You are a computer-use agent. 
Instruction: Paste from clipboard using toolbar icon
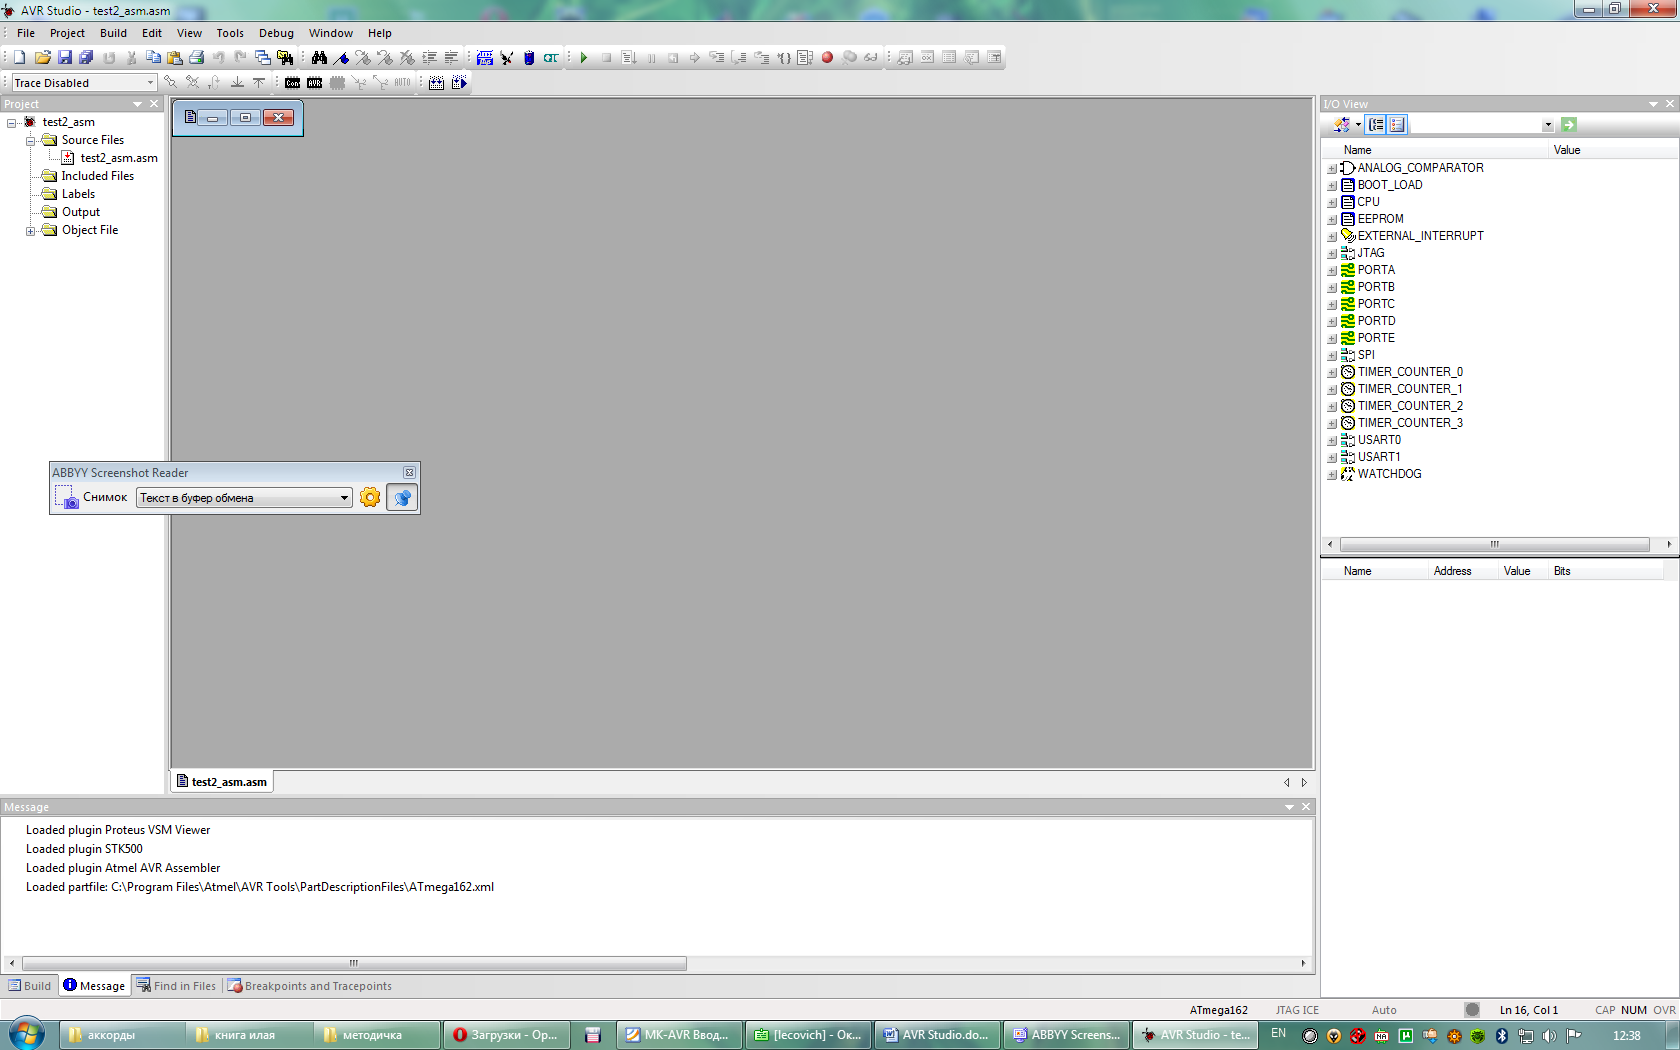coord(175,58)
